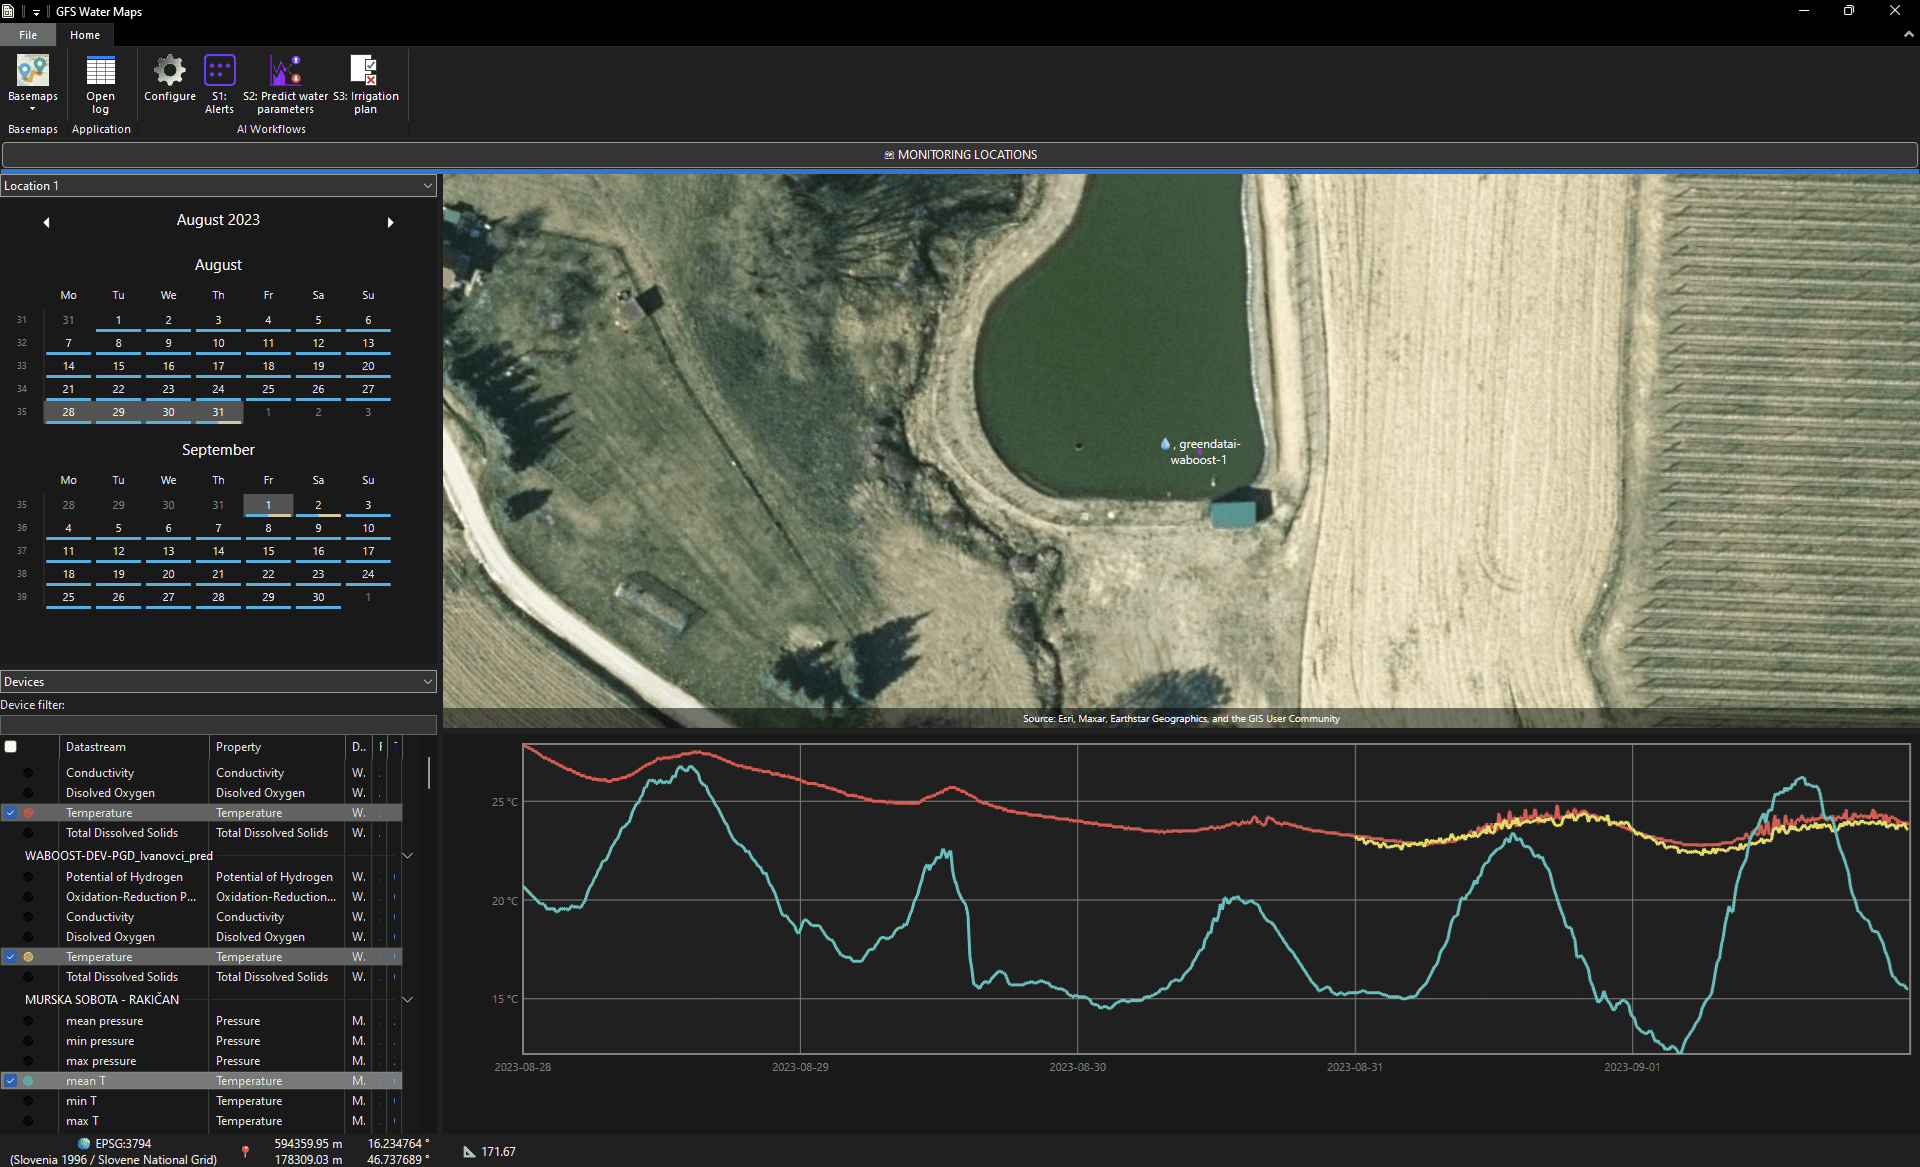Select September 15 in the calendar
This screenshot has width=1920, height=1167.
click(x=268, y=551)
